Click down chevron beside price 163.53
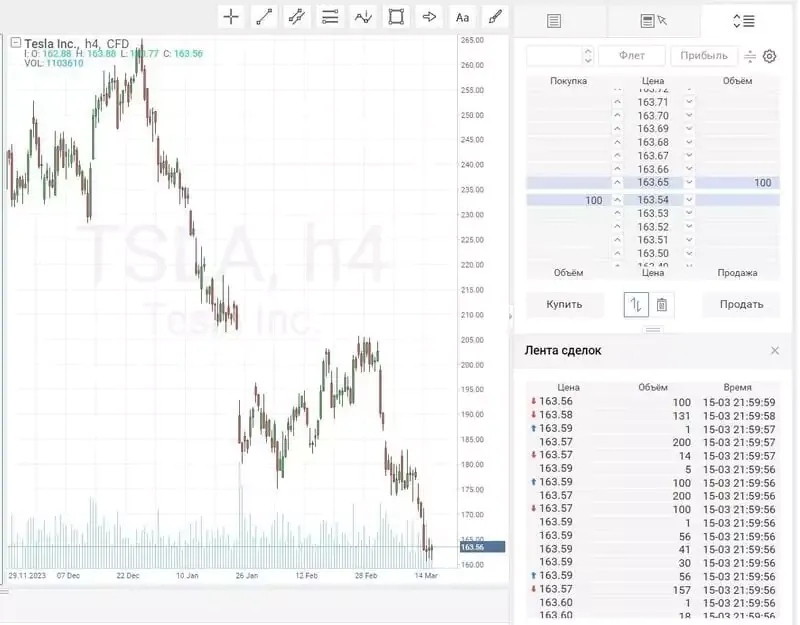Screen dimensions: 800x625 pyautogui.click(x=689, y=213)
